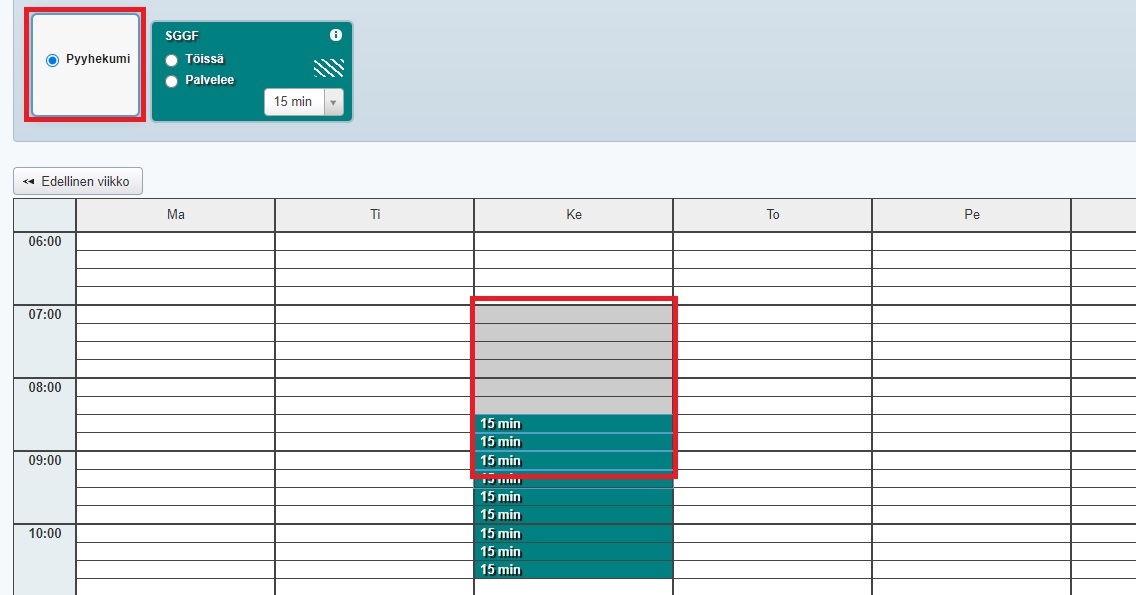Select the Palvelee radio option
Image resolution: width=1136 pixels, height=595 pixels.
click(x=172, y=81)
